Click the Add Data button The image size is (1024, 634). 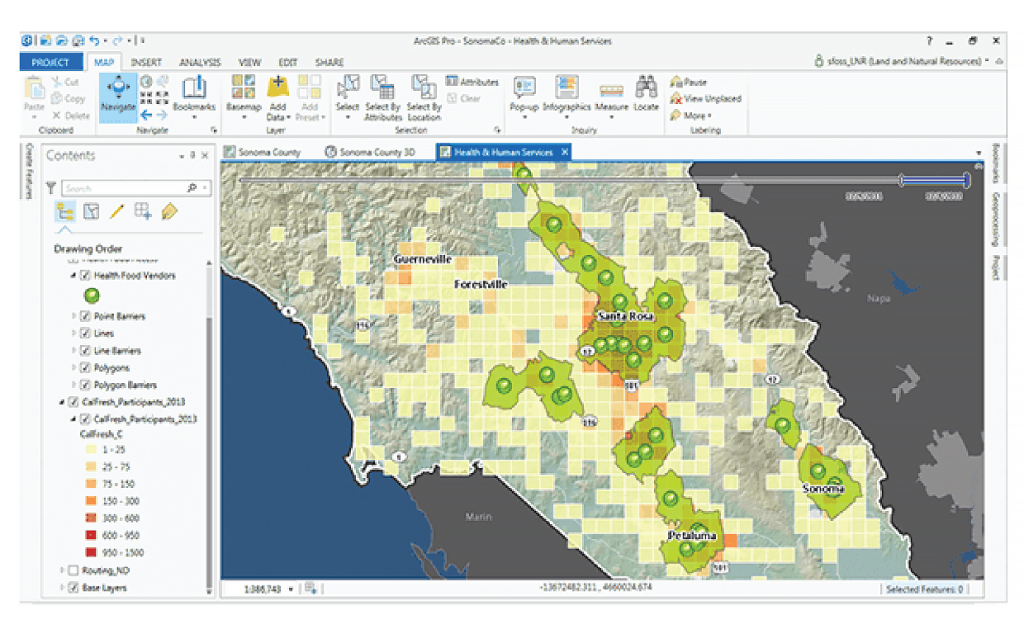277,96
